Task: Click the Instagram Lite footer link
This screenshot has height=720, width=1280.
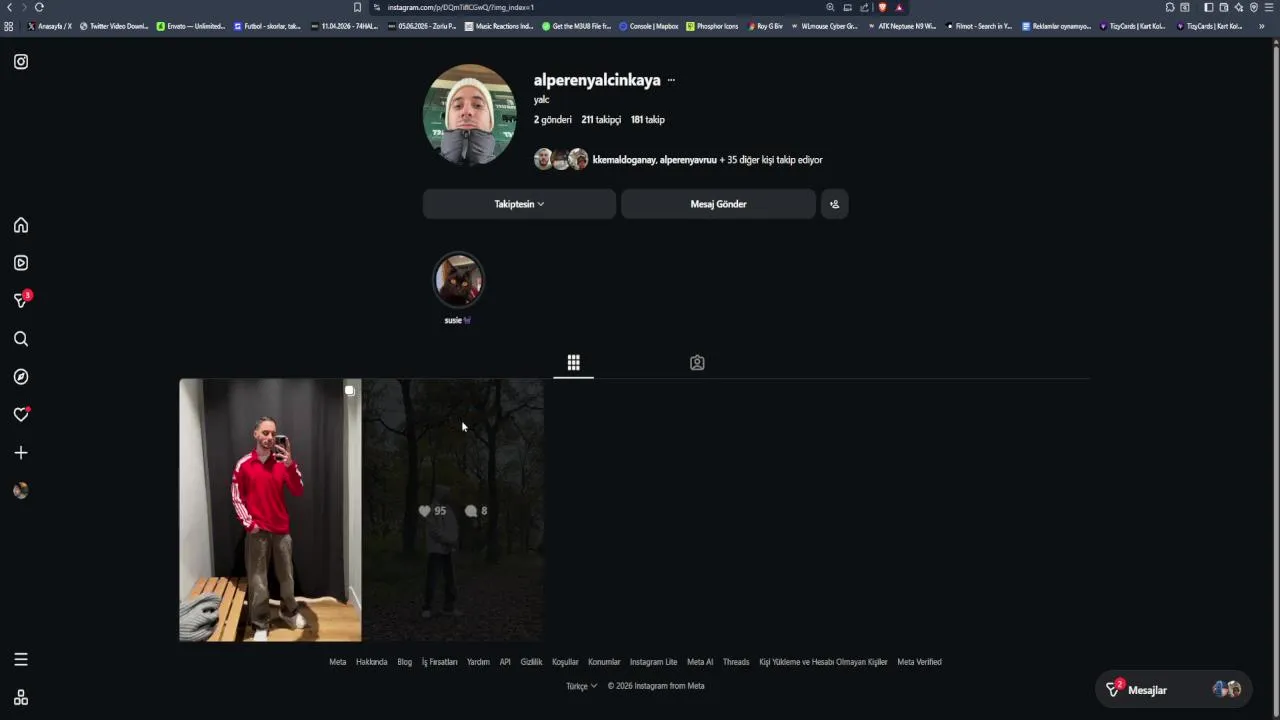Action: [x=653, y=662]
